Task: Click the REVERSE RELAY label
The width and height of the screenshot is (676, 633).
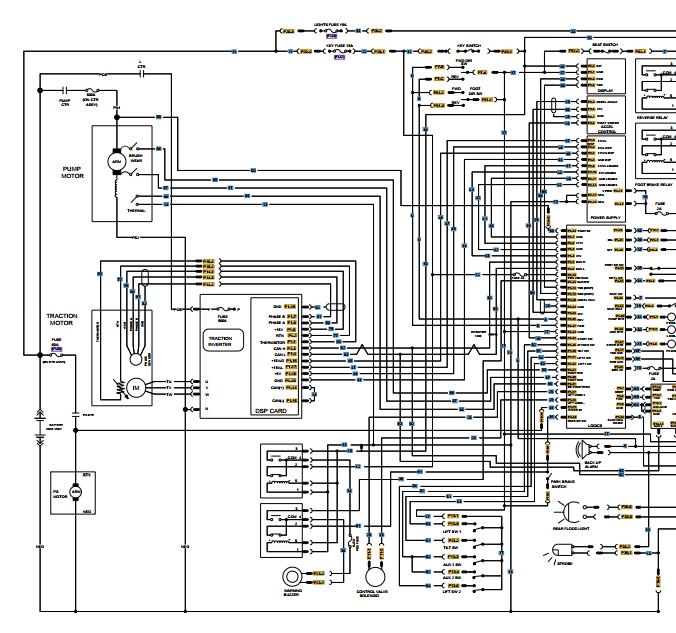Action: coord(652,117)
